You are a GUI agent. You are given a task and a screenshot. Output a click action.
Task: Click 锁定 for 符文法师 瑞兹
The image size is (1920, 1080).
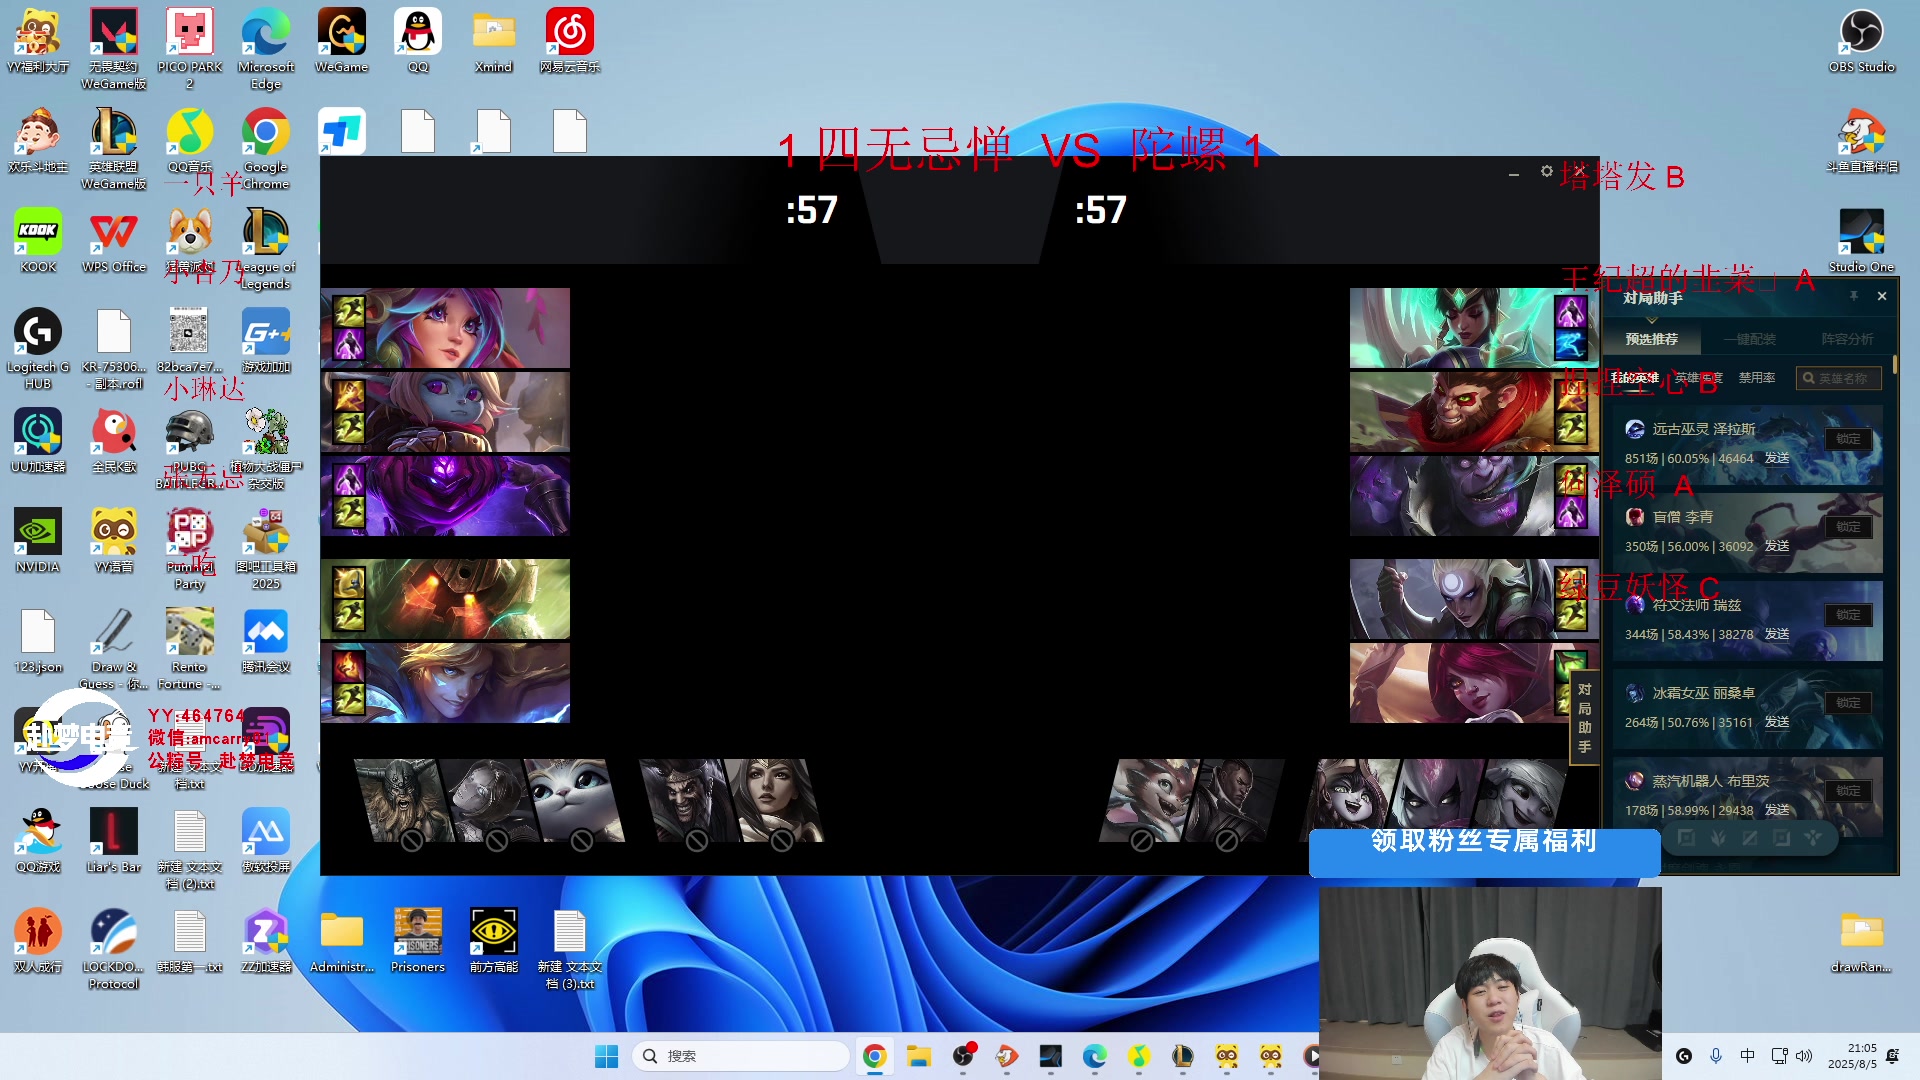point(1848,615)
